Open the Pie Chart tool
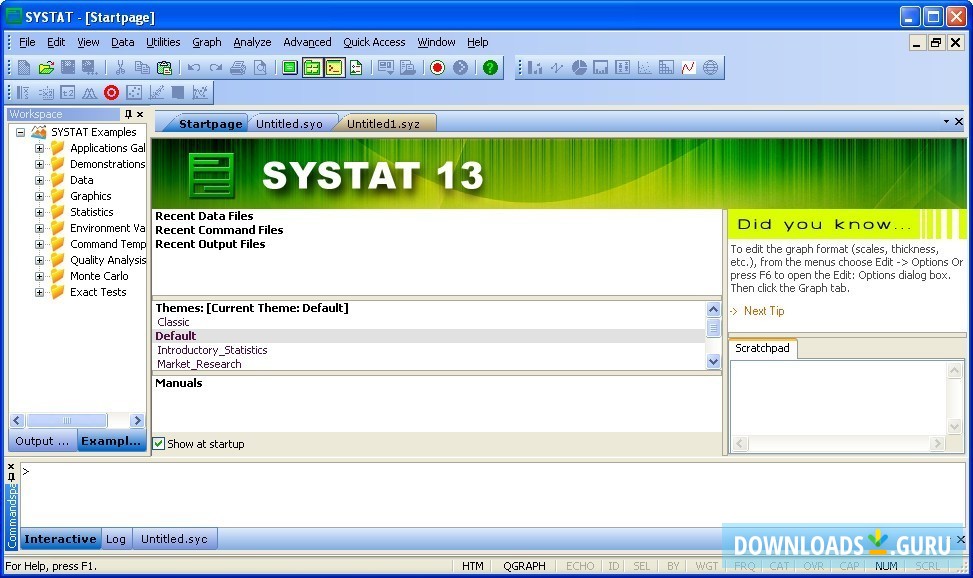Screen dimensions: 973x578 pos(580,68)
